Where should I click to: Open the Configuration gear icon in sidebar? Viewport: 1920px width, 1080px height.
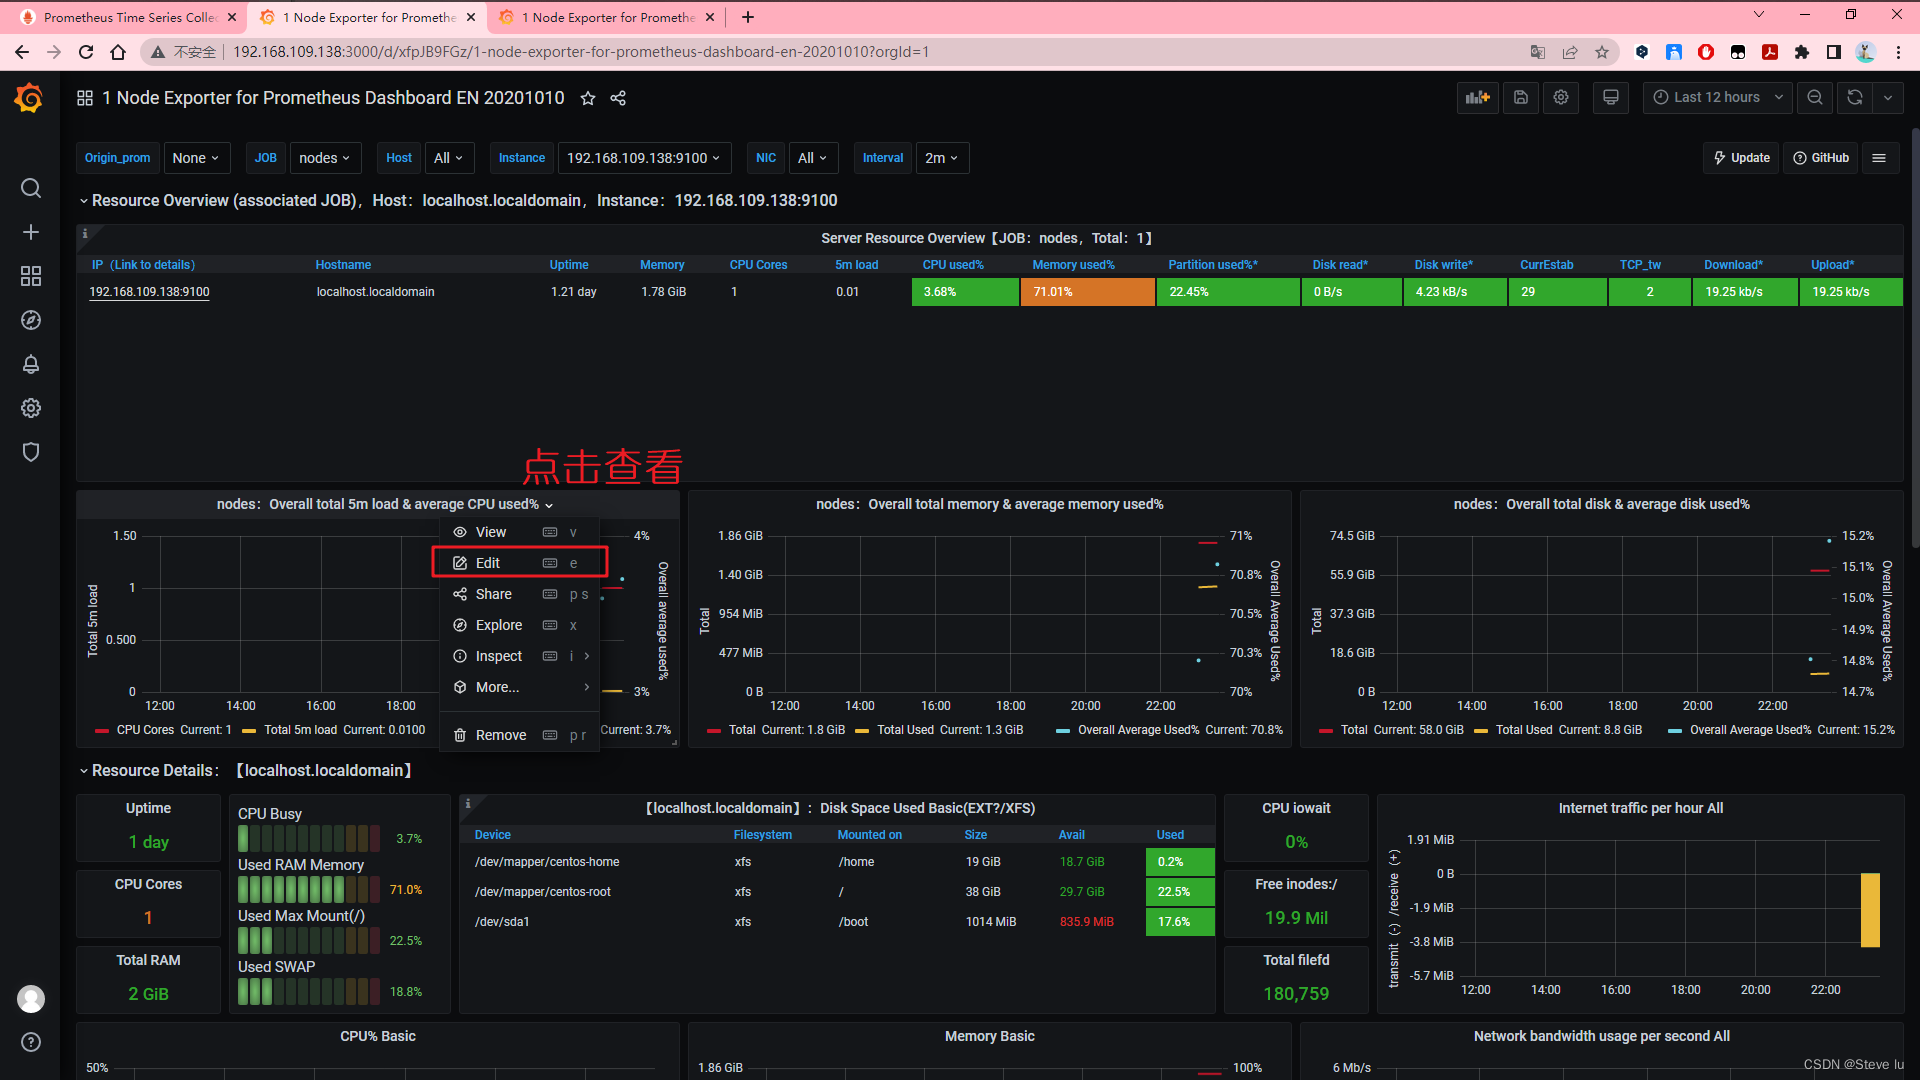pyautogui.click(x=31, y=408)
